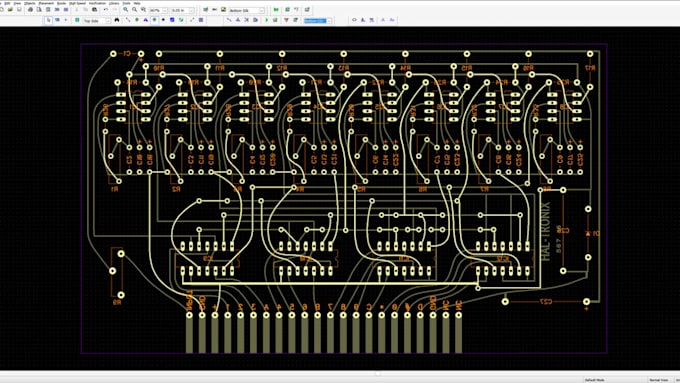Select the black via placement icon

(163, 20)
